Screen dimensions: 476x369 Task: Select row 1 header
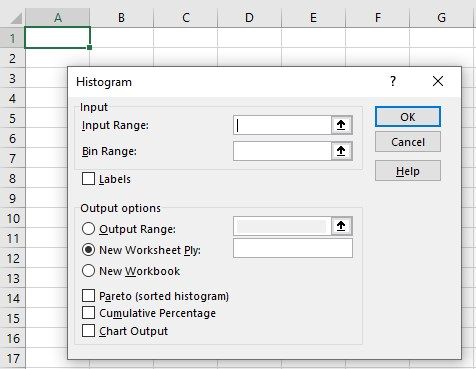tap(12, 38)
